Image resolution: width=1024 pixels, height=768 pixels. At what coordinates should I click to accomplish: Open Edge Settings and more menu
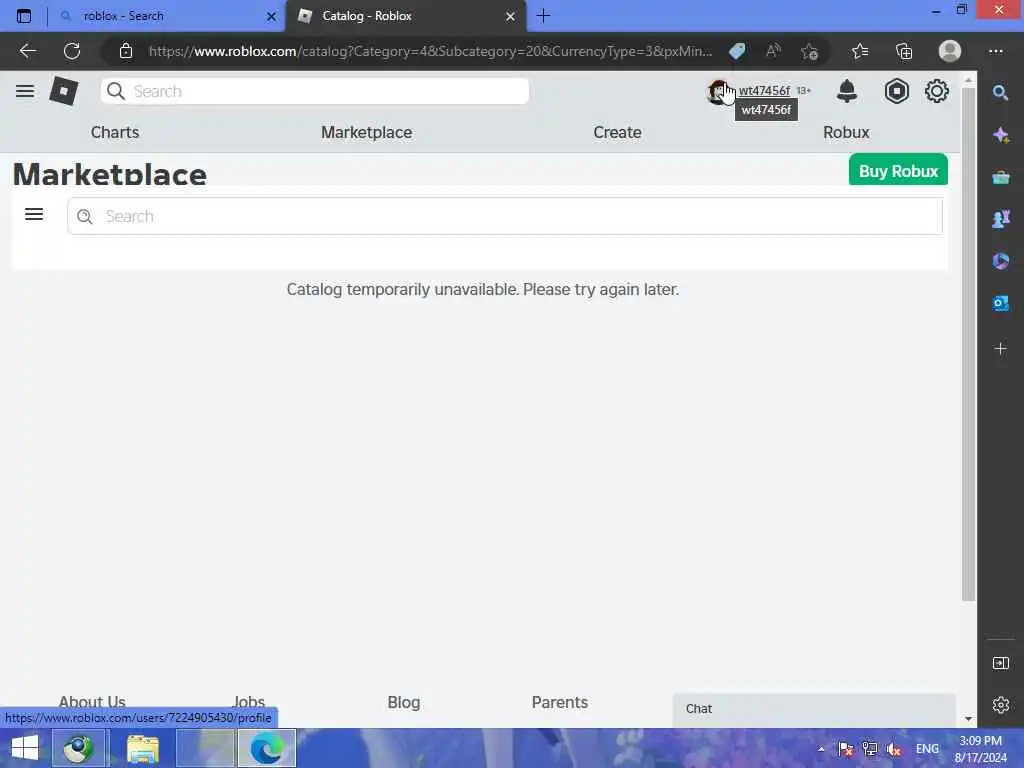pos(995,51)
